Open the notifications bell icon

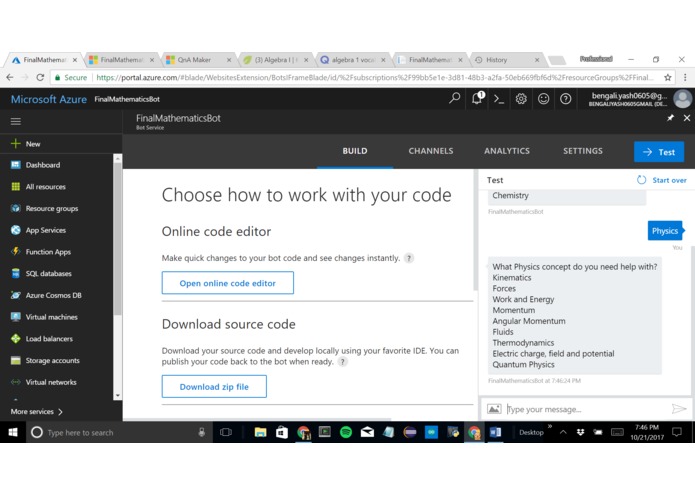[x=477, y=98]
